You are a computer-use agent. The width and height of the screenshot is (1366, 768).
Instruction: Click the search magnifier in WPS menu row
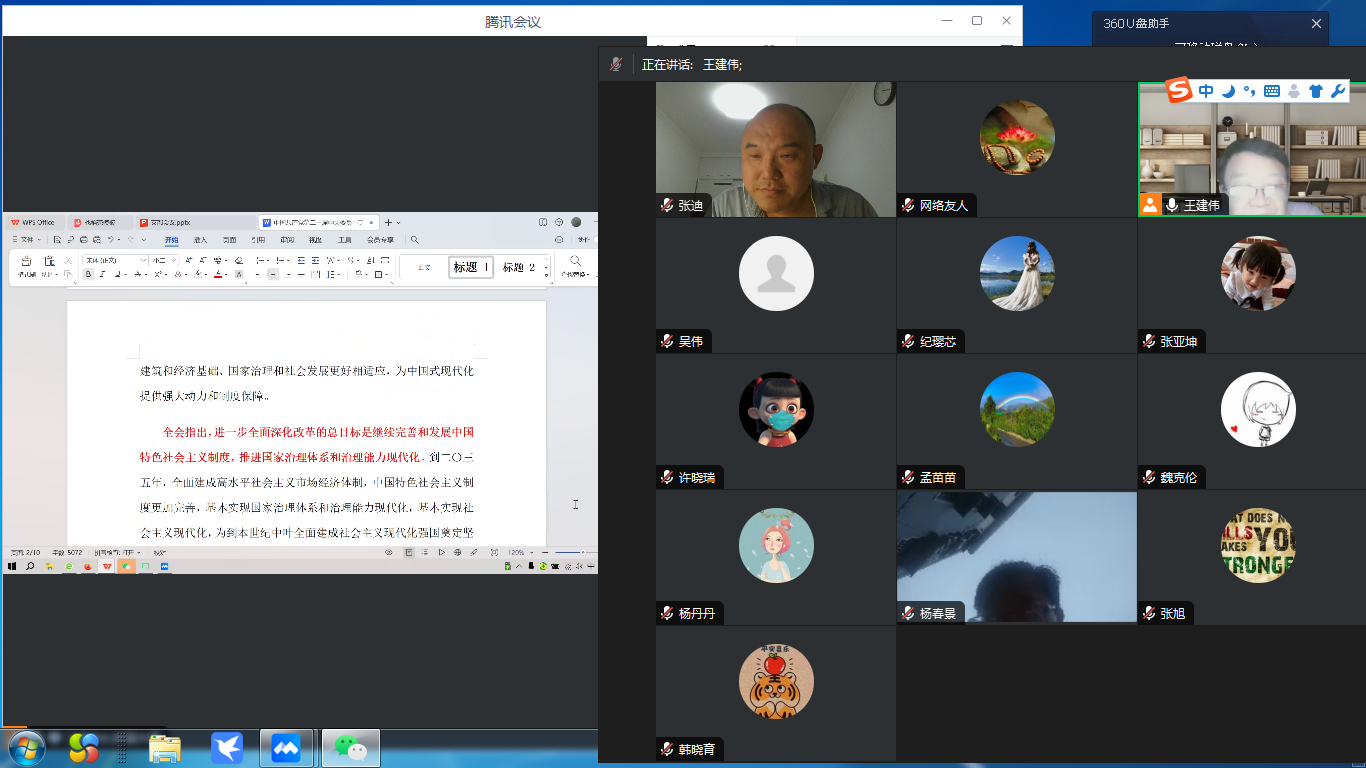(x=415, y=240)
